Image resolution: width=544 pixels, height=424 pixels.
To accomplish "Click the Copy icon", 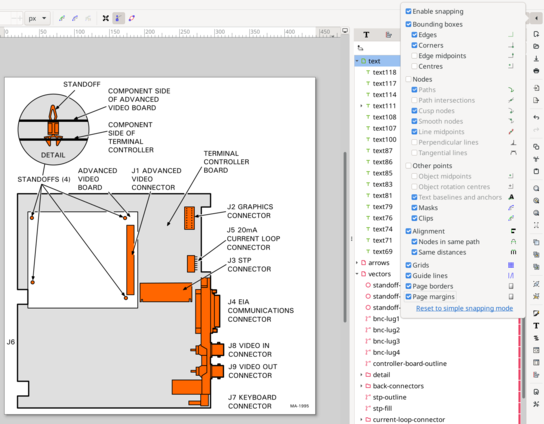I will click(536, 146).
